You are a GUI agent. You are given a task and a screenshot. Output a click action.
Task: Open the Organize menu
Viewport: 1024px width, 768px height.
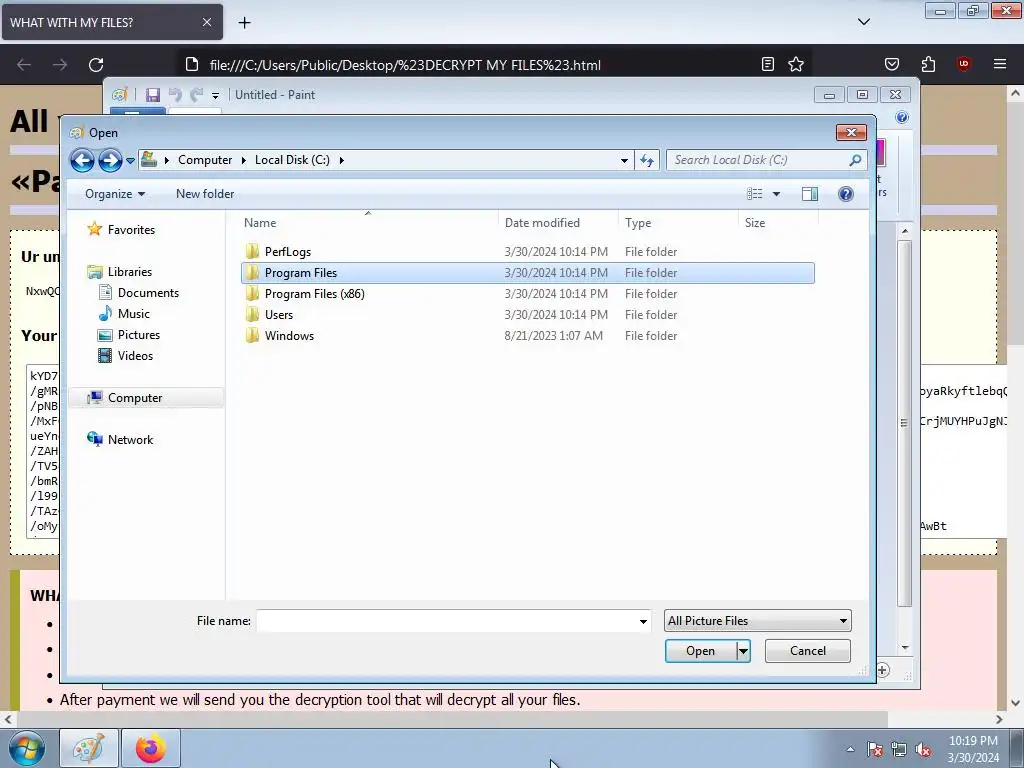point(115,194)
